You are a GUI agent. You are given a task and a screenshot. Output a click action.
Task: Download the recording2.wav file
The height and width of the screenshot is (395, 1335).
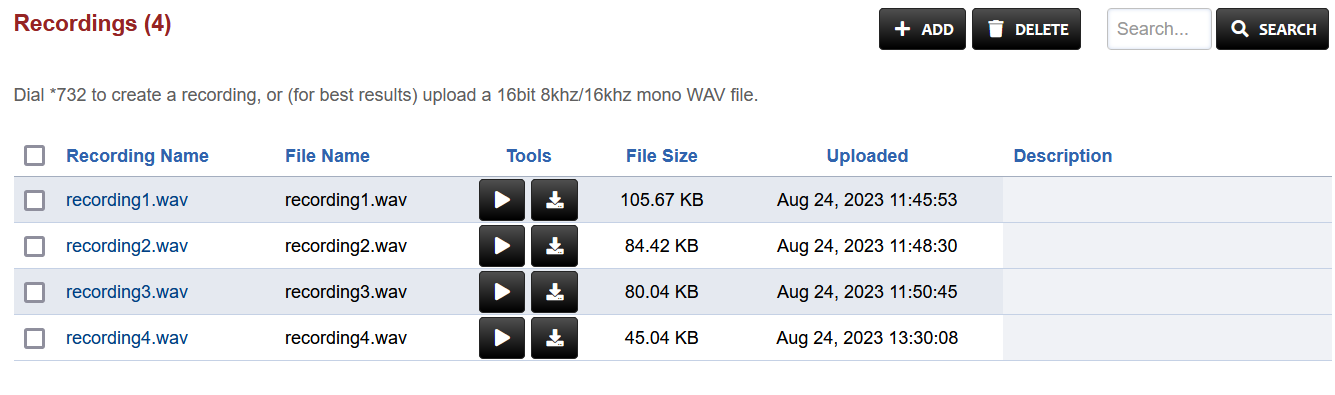(554, 246)
